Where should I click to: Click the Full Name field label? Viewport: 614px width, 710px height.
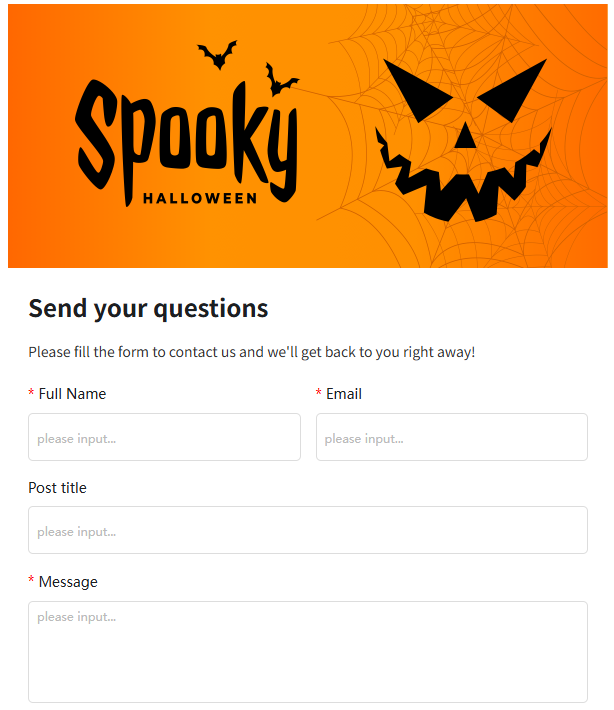[72, 394]
